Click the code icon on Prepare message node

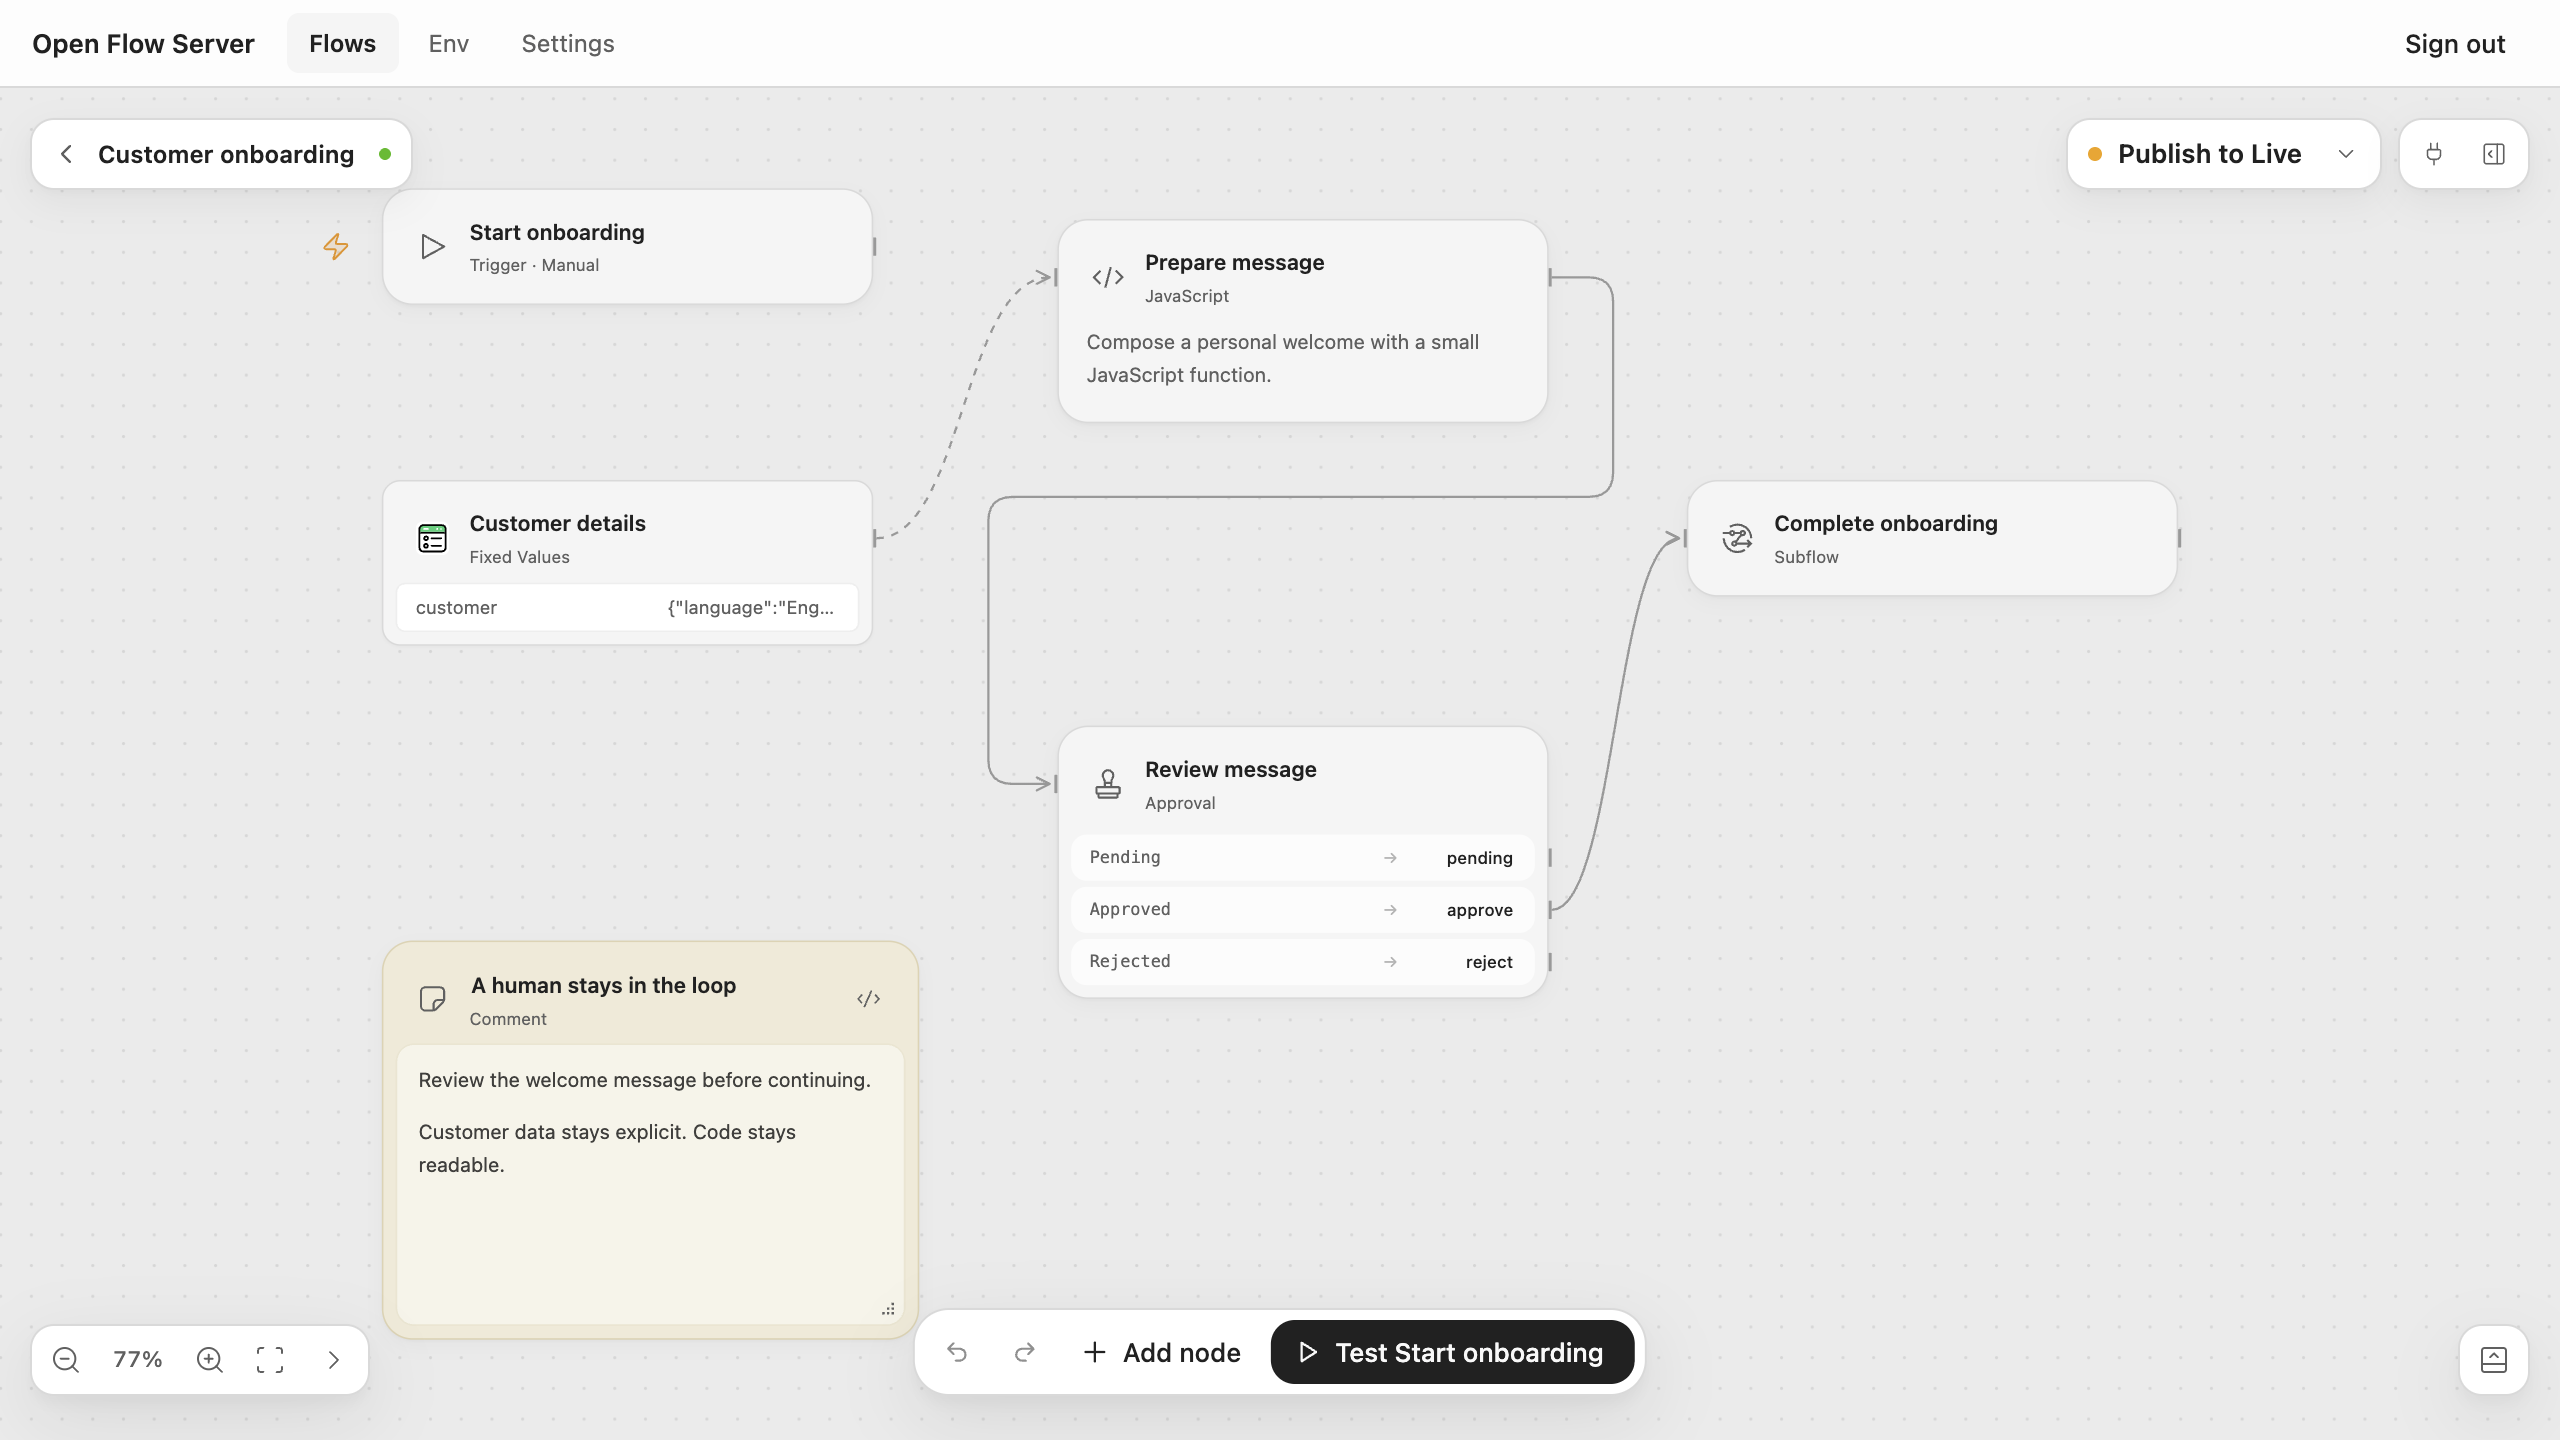pyautogui.click(x=1108, y=277)
